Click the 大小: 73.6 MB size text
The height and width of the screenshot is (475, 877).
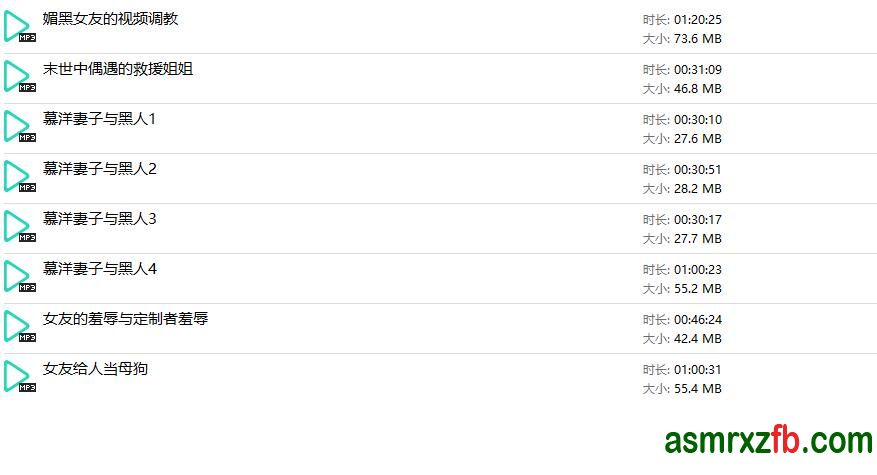tap(682, 39)
